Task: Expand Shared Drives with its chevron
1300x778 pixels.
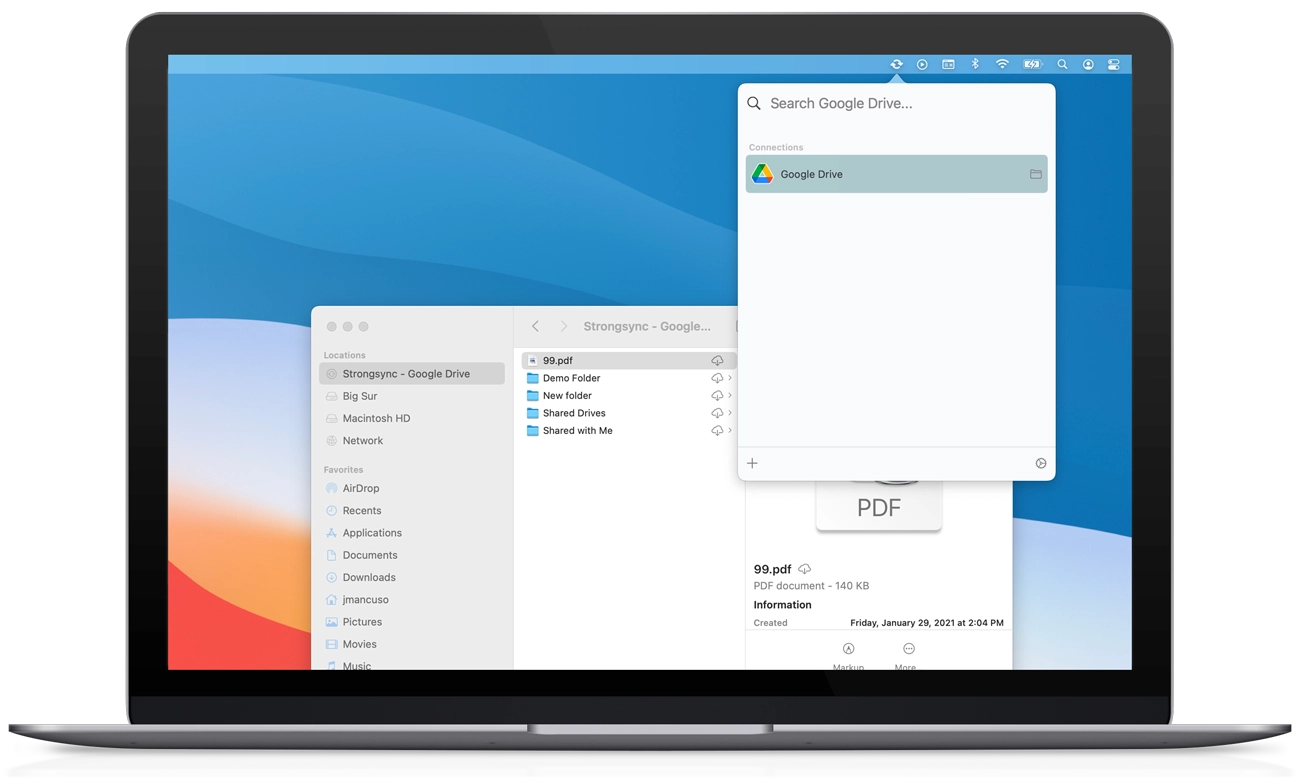Action: (x=730, y=413)
